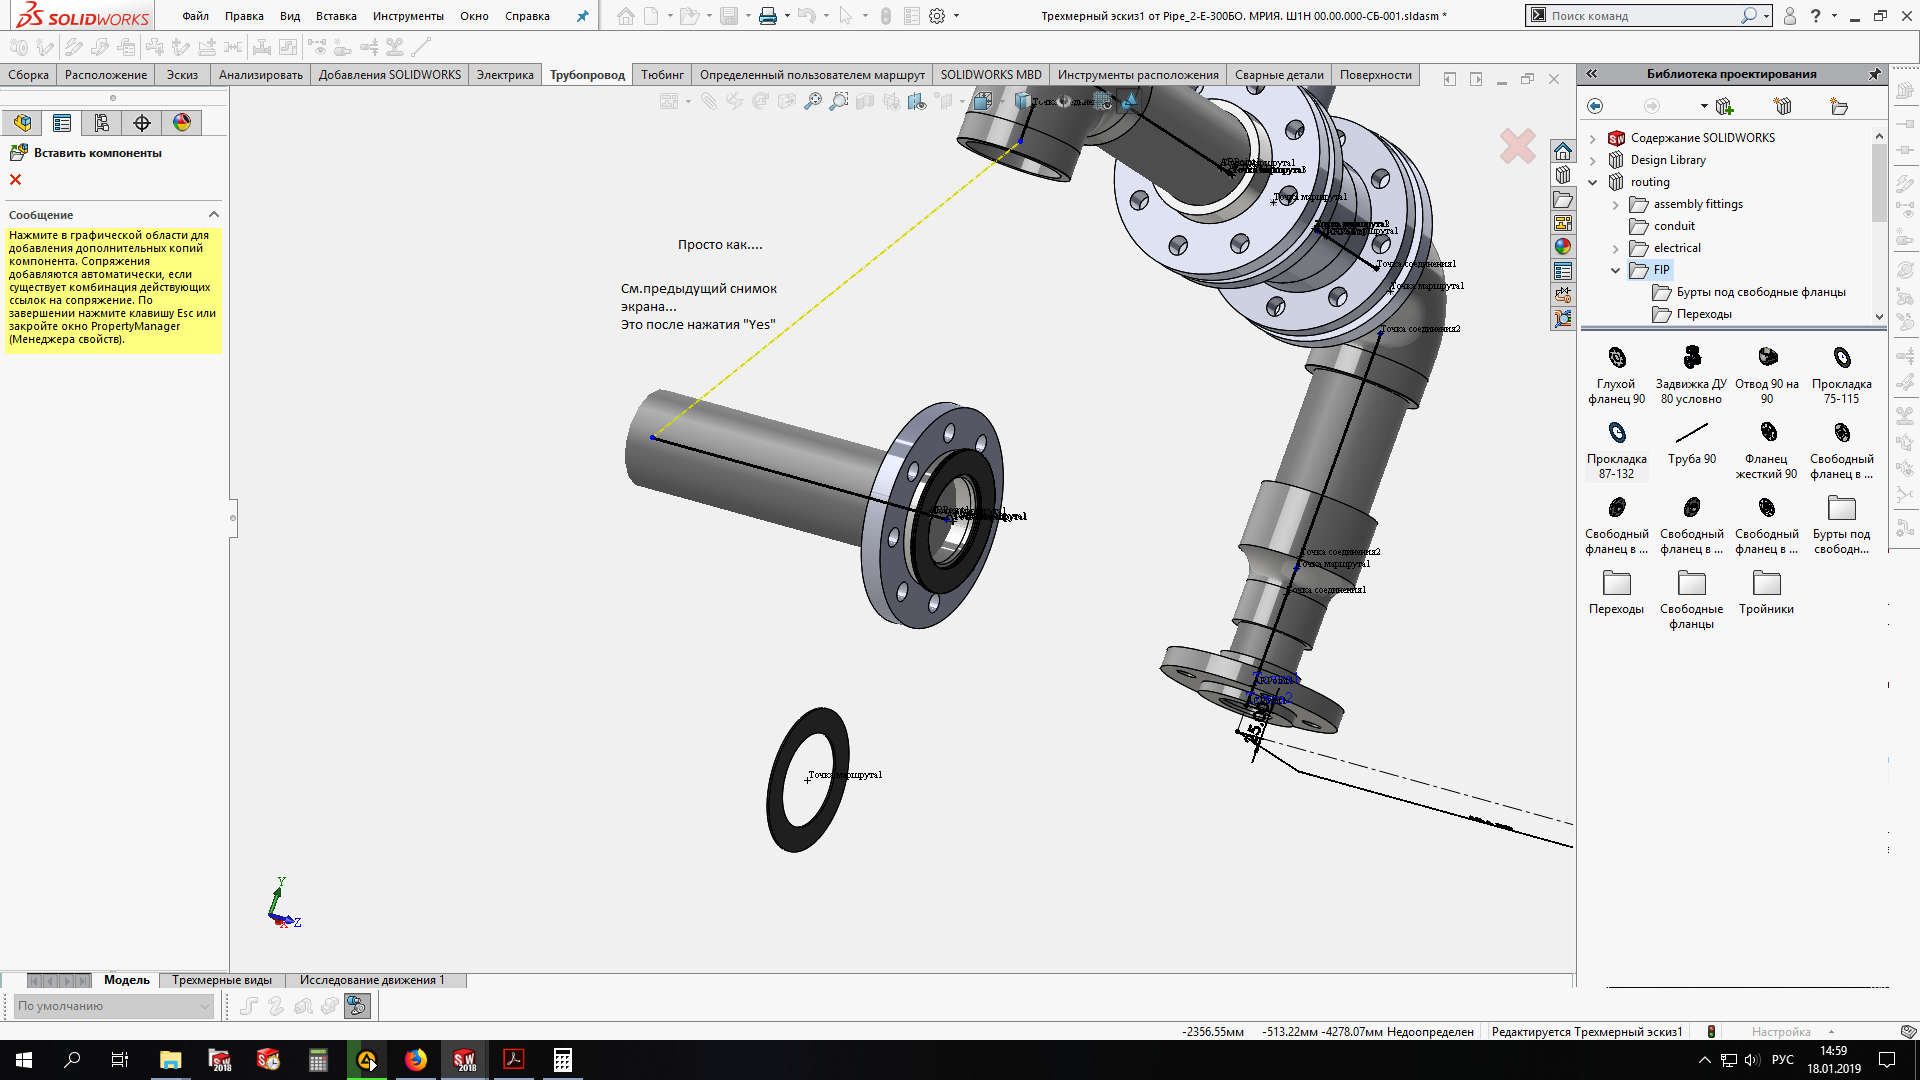Toggle Сборка tab in ribbon
This screenshot has height=1080, width=1920.
click(29, 74)
